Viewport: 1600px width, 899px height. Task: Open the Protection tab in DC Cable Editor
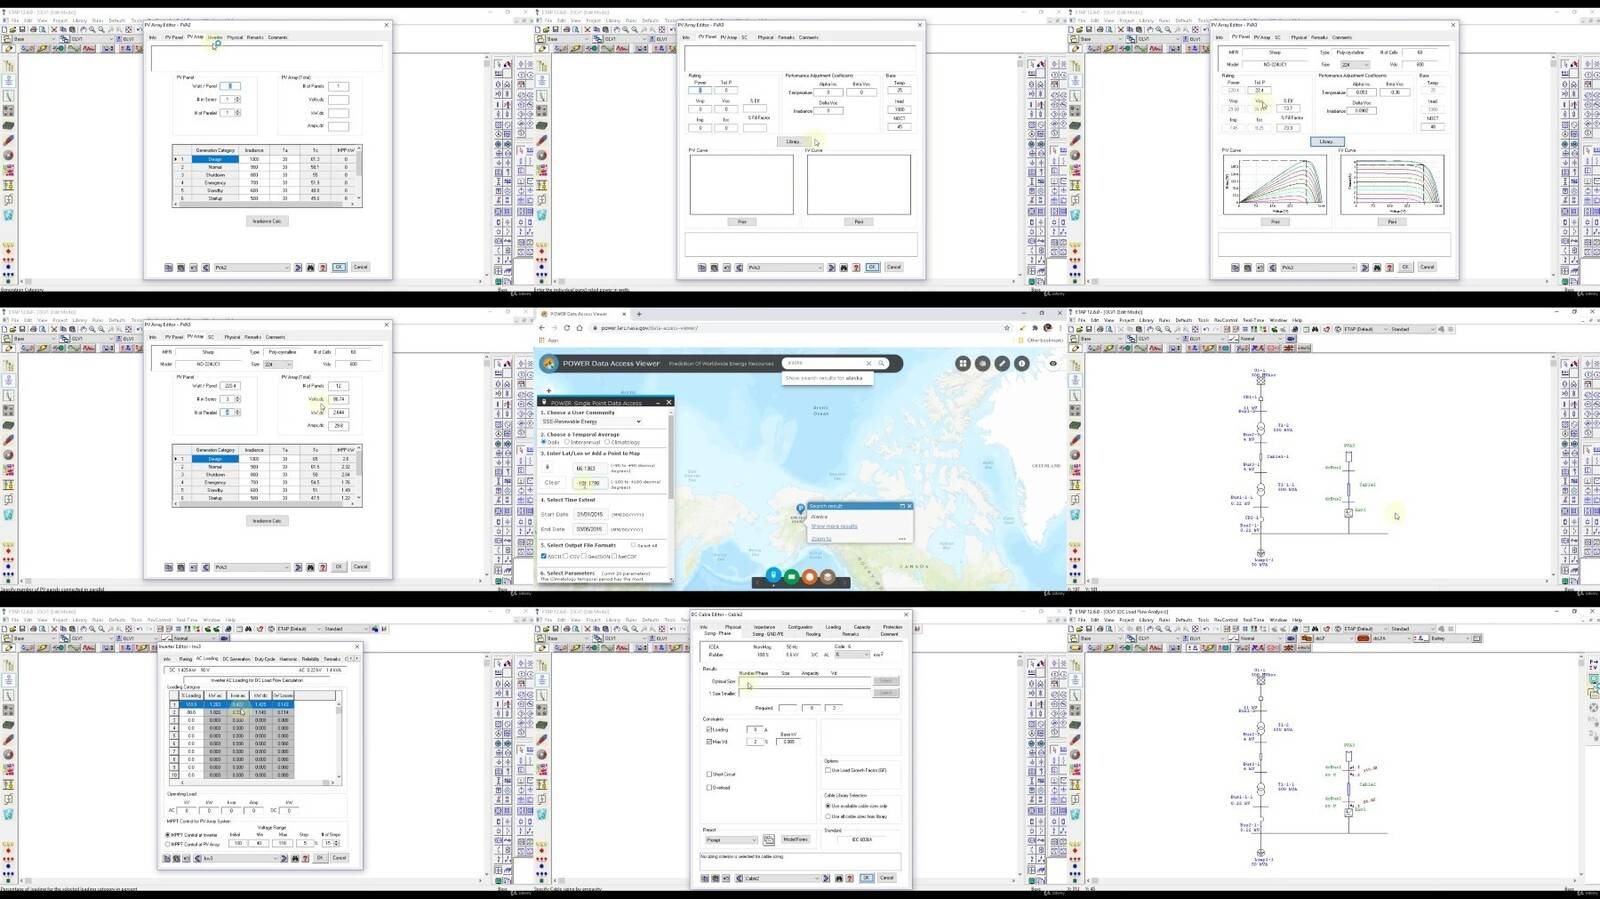click(x=892, y=627)
